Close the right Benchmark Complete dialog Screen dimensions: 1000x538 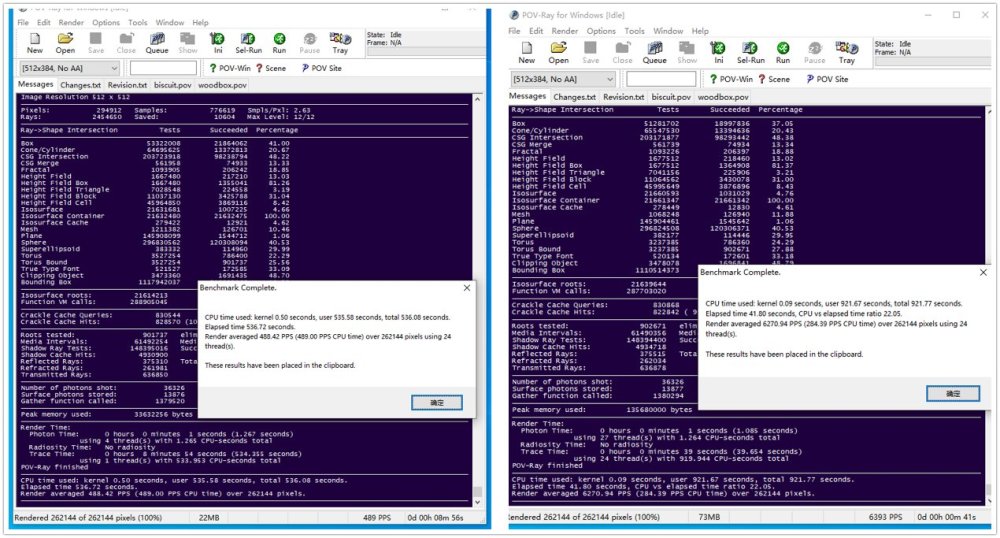point(983,272)
